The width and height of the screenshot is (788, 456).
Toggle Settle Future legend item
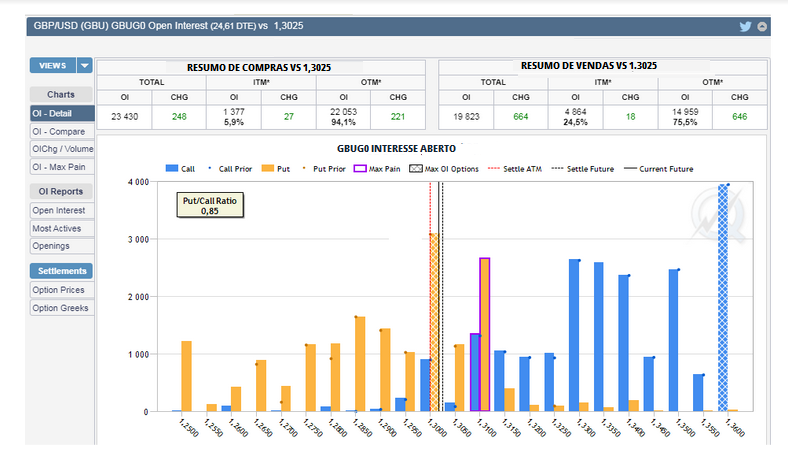(582, 169)
